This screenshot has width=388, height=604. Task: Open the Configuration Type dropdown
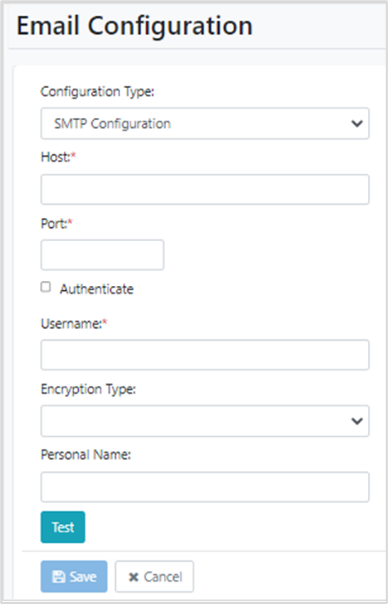click(x=205, y=123)
